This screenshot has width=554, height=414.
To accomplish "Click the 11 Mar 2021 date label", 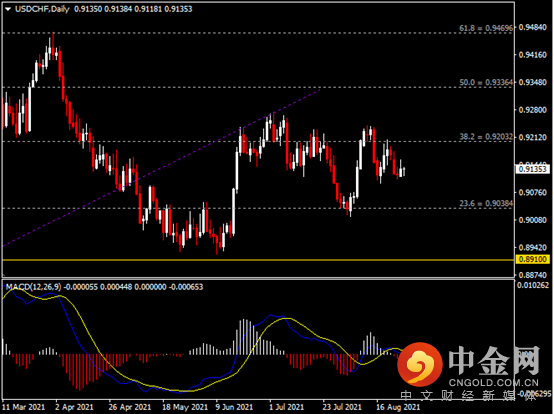I will 24,407.
